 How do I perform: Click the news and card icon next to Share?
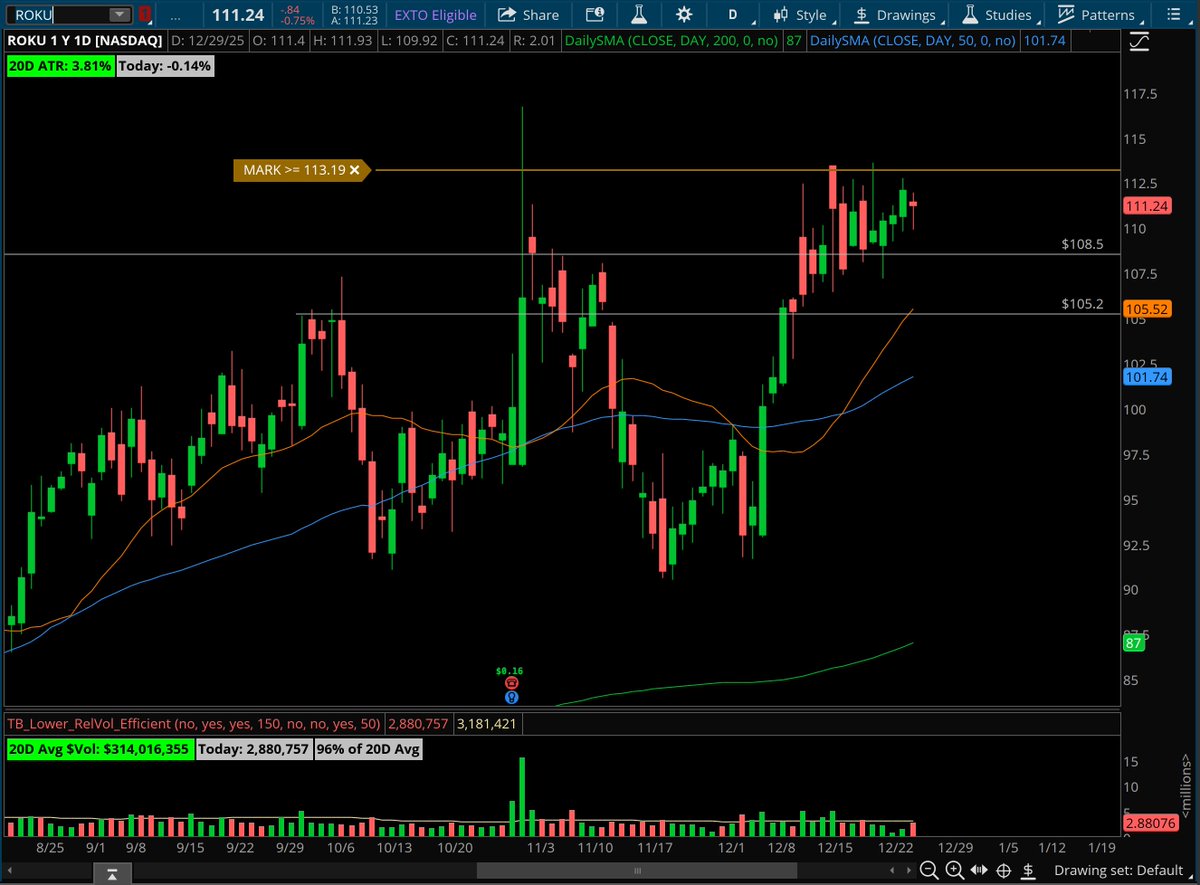coord(595,15)
